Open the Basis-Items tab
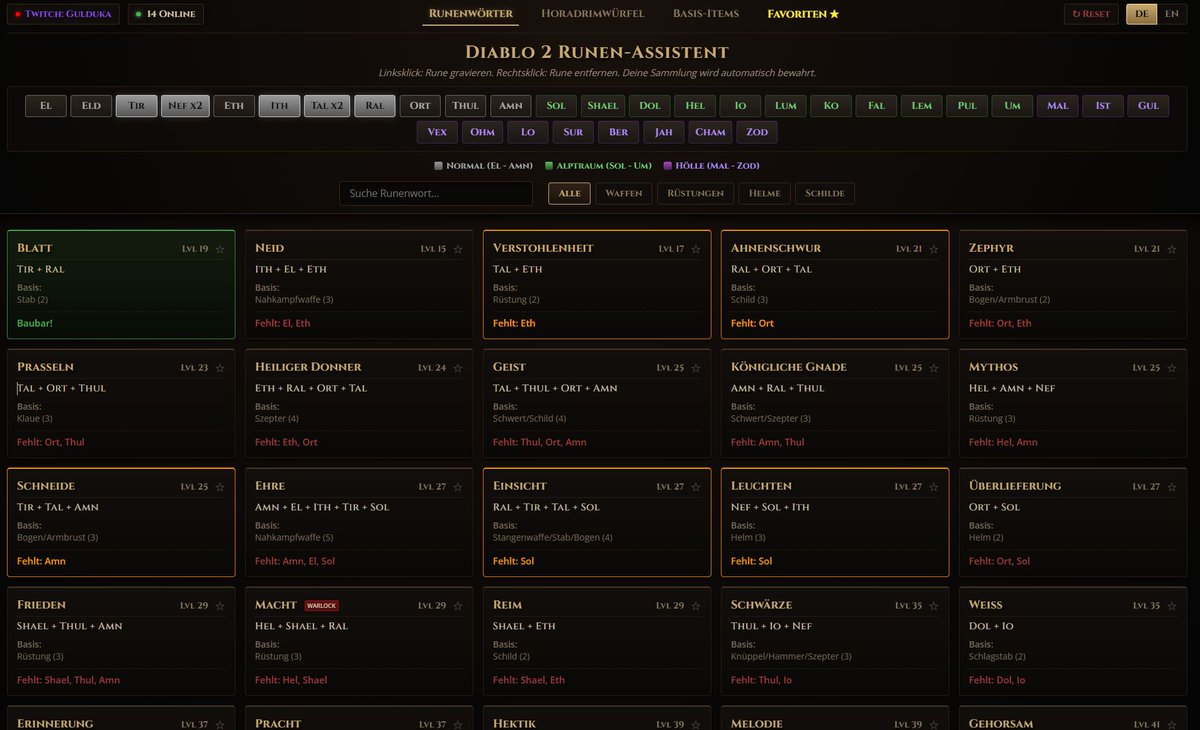Viewport: 1200px width, 730px height. (x=706, y=14)
